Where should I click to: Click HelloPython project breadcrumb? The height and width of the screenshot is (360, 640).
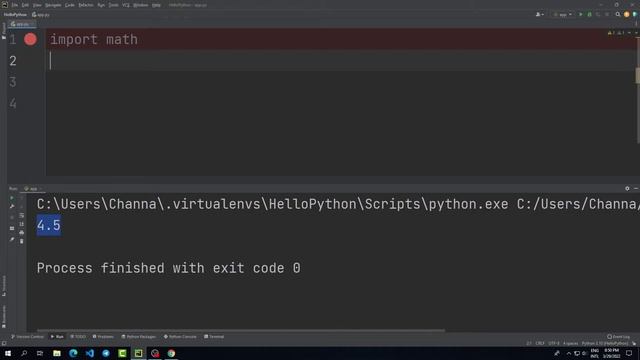15,15
